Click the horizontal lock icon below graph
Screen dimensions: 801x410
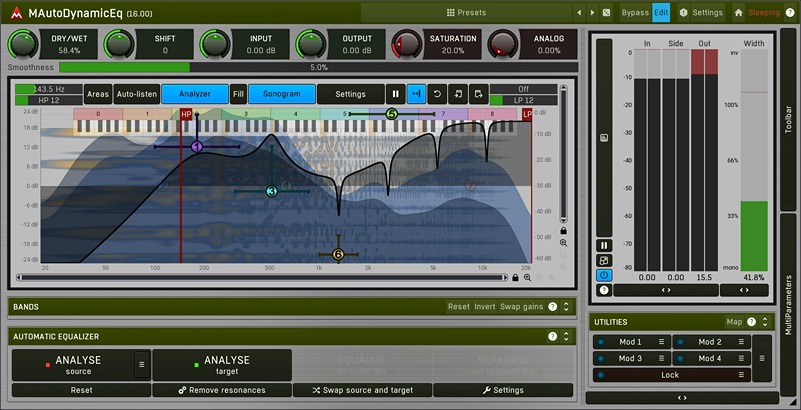(x=515, y=278)
